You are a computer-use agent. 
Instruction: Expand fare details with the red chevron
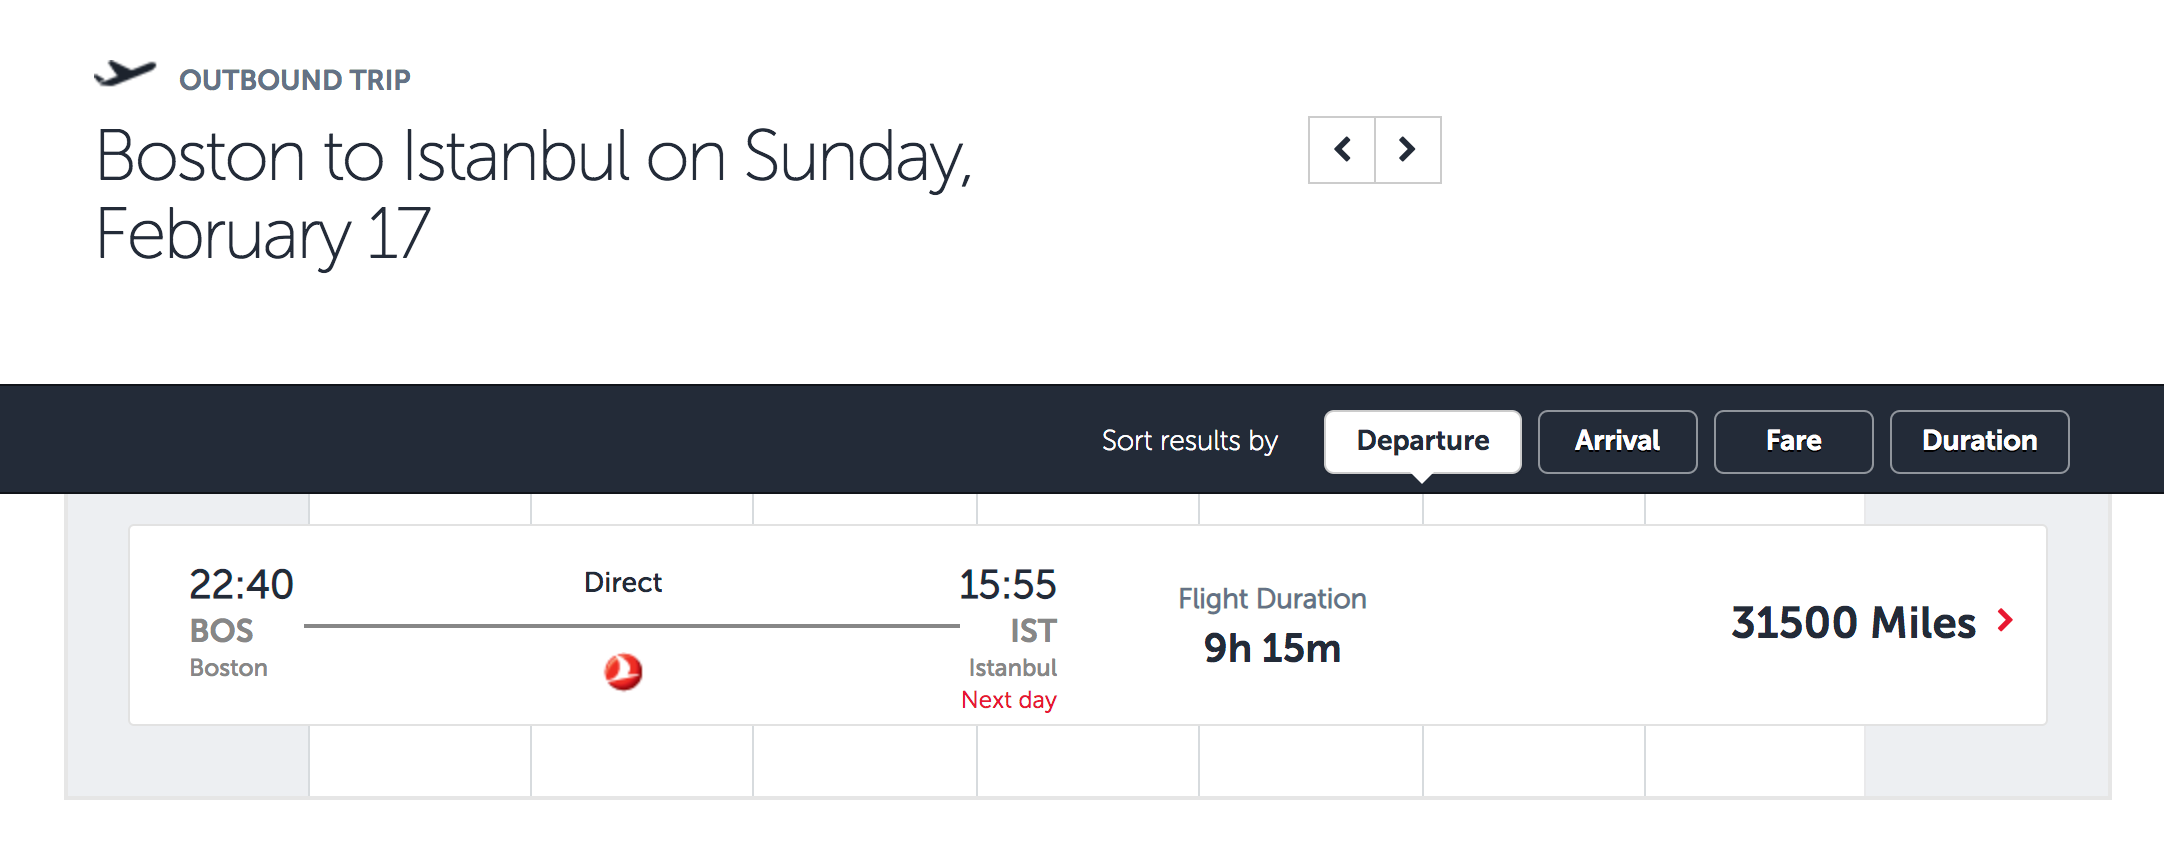[2005, 621]
